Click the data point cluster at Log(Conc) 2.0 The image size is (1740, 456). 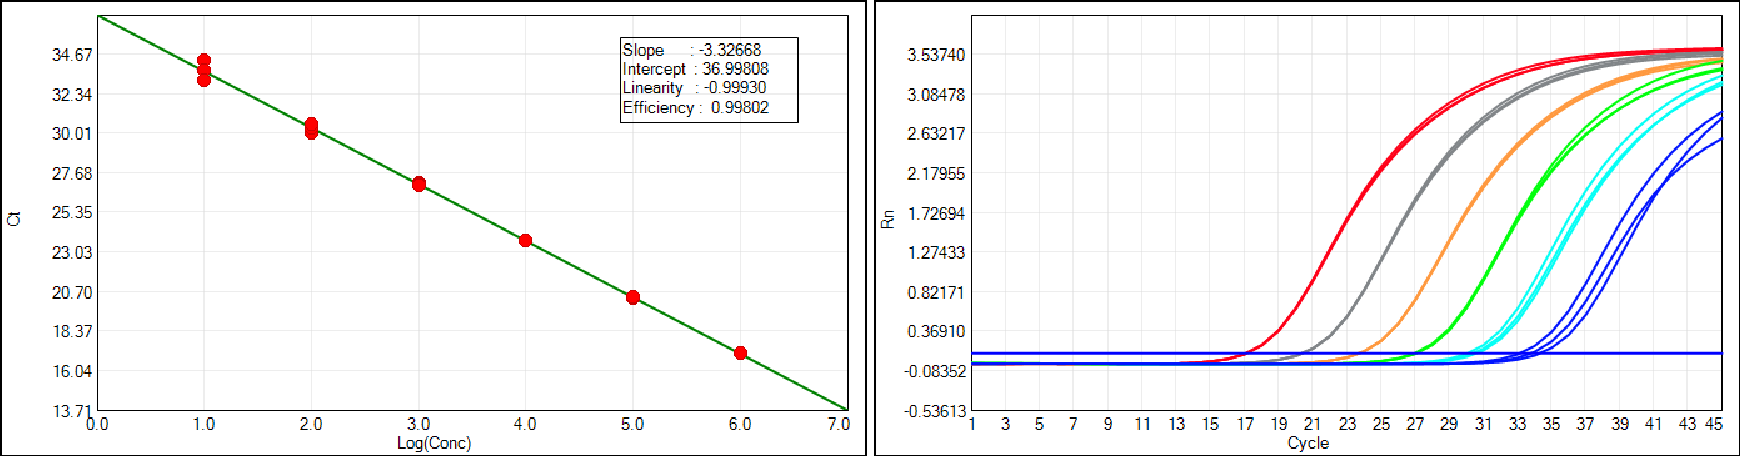pyautogui.click(x=311, y=128)
